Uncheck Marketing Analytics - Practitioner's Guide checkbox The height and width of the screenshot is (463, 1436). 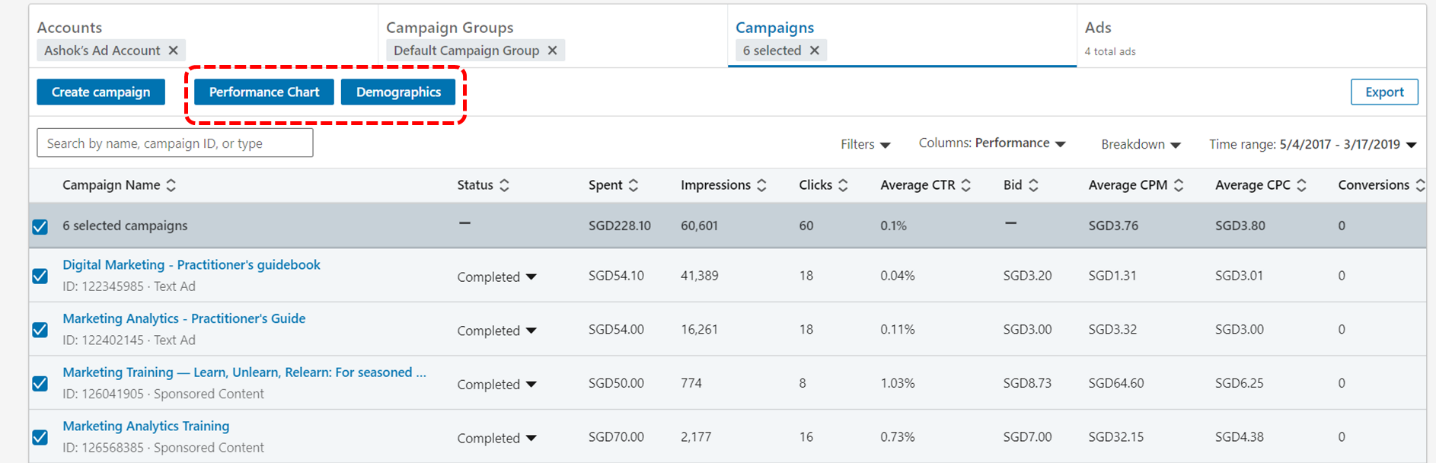[40, 329]
